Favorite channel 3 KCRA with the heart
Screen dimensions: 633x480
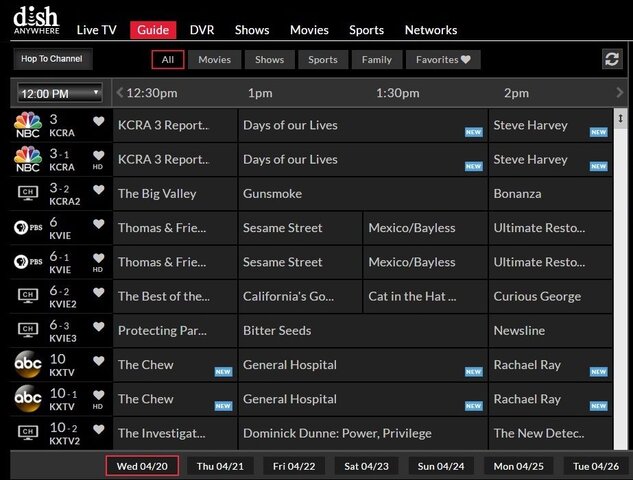pos(98,122)
